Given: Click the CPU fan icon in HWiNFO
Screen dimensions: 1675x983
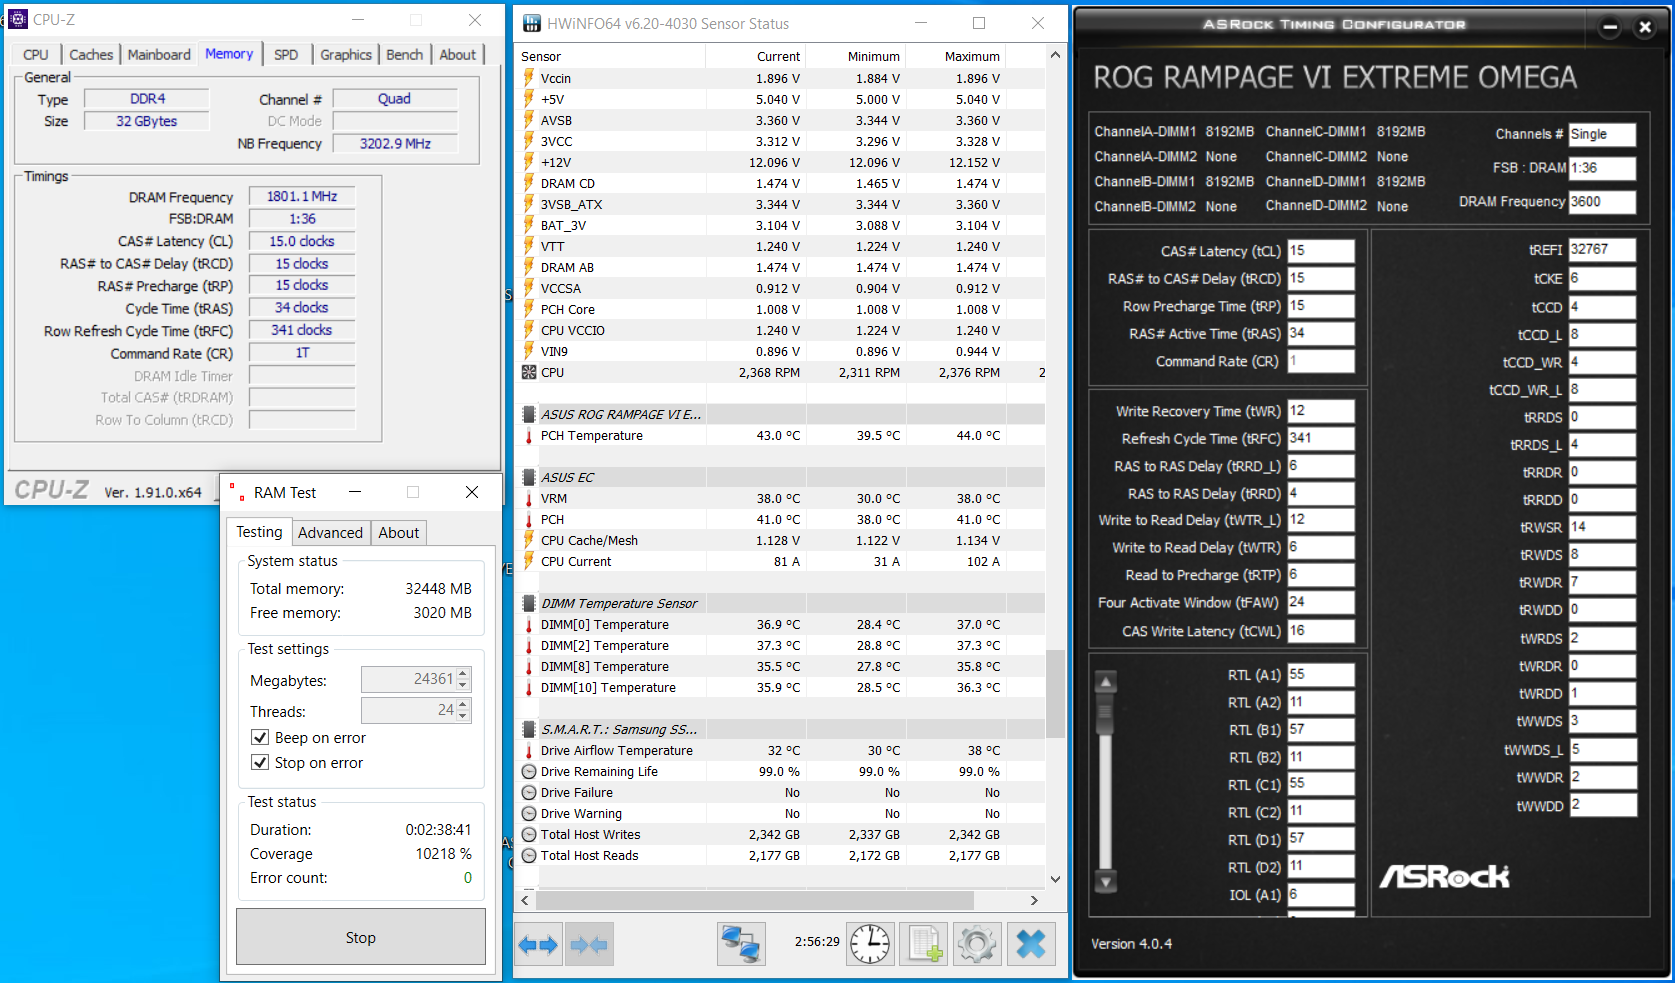Looking at the screenshot, I should 529,372.
